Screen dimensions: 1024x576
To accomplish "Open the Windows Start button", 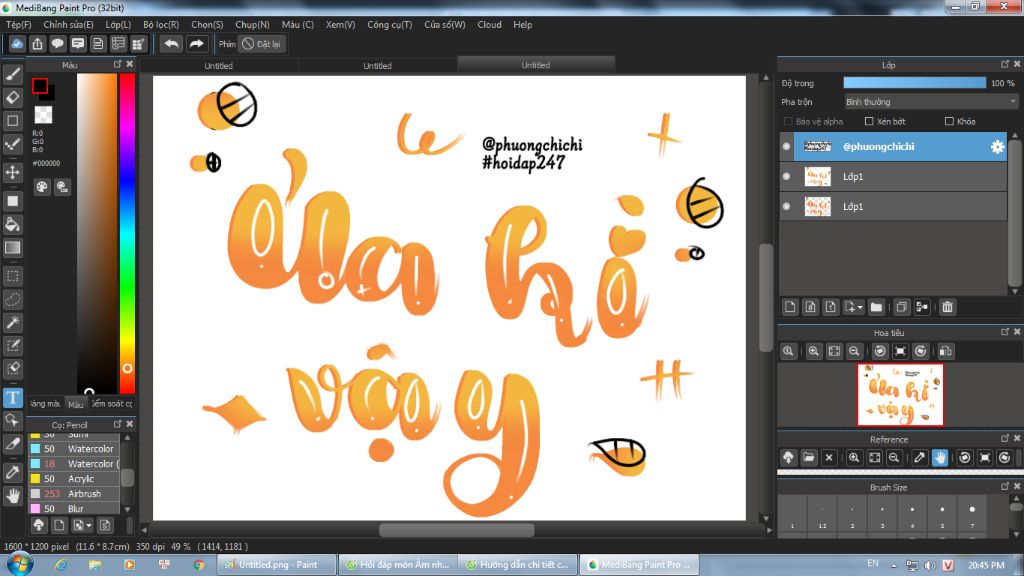I will pyautogui.click(x=20, y=564).
